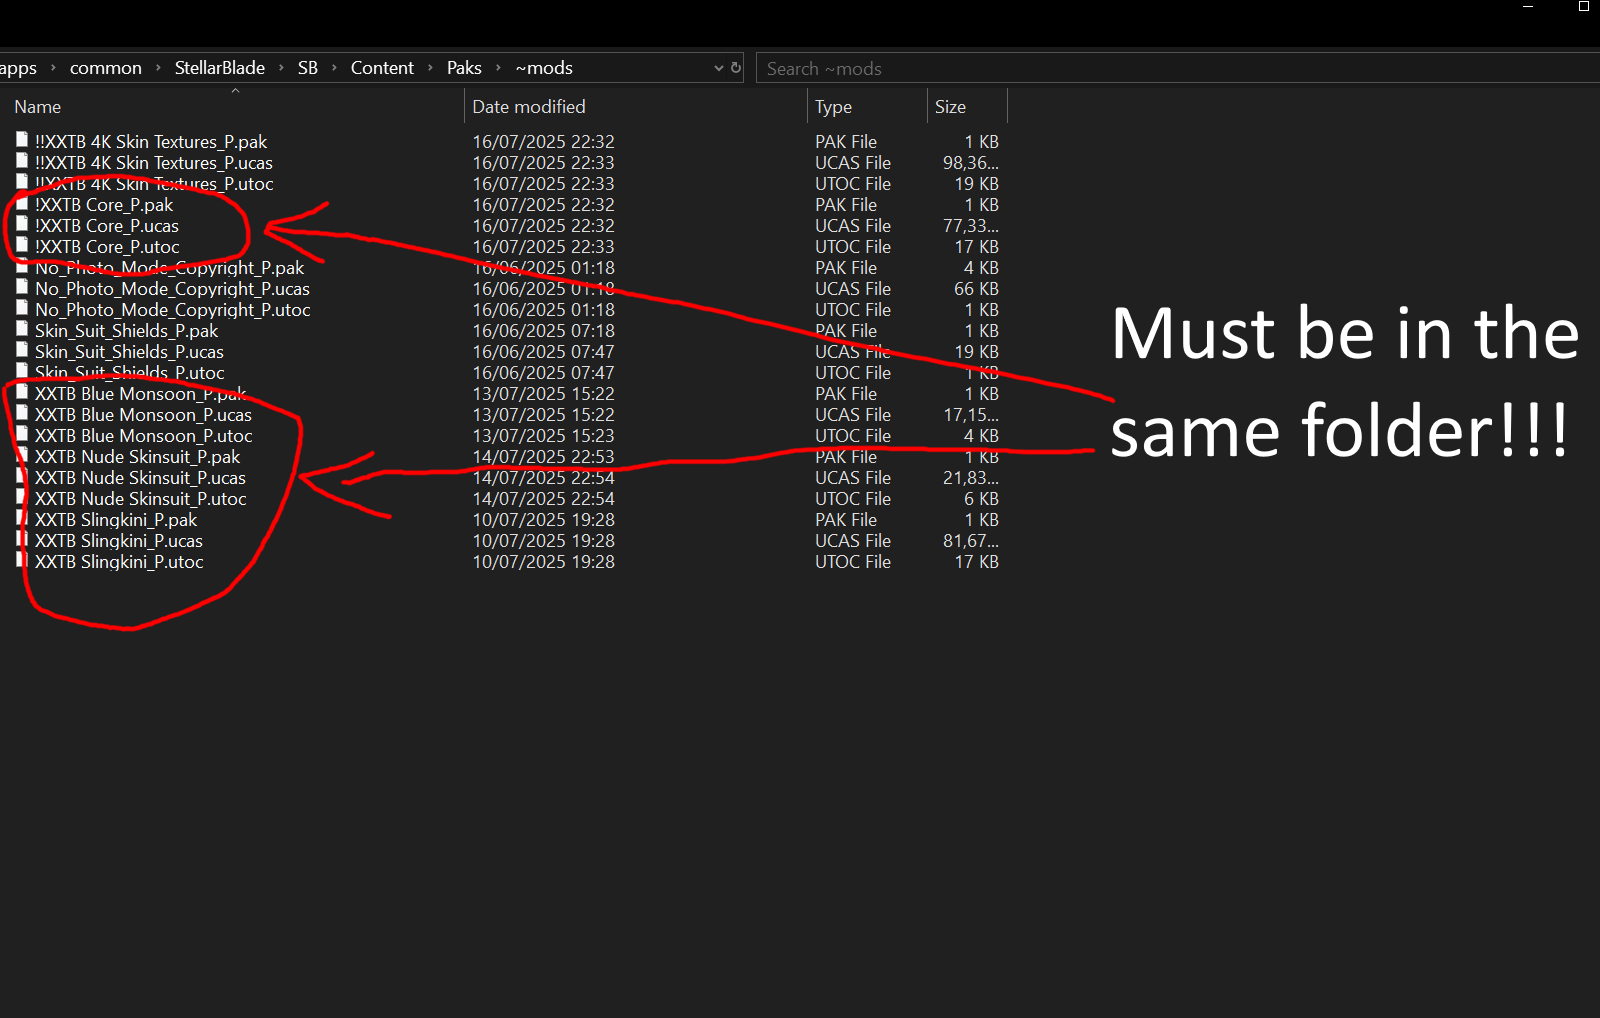Go to the Paks folder in the breadcrumb
The width and height of the screenshot is (1600, 1018).
tap(464, 68)
